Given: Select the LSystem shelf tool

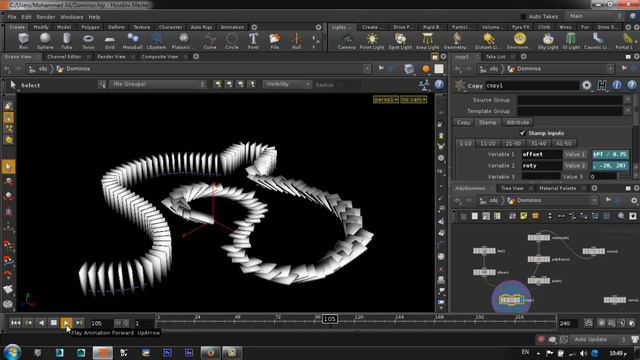Looking at the screenshot, I should (x=156, y=41).
